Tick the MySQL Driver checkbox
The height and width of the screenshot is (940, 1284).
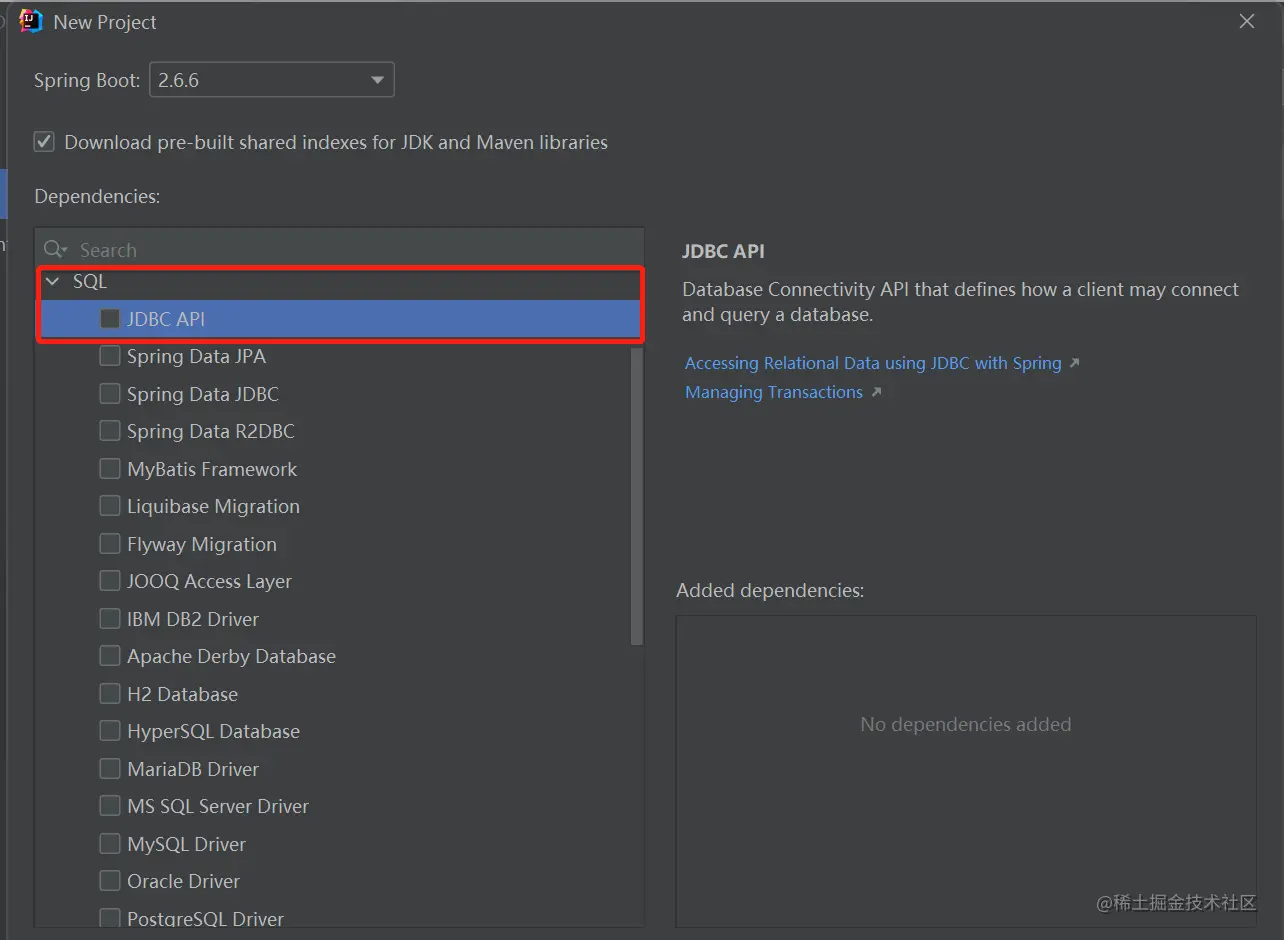110,844
